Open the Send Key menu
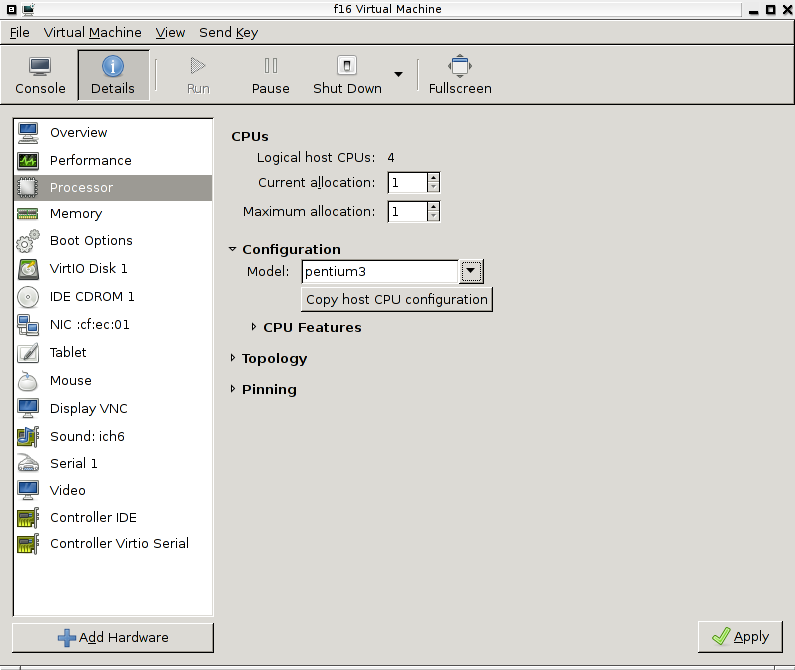Image resolution: width=795 pixels, height=670 pixels. [228, 32]
